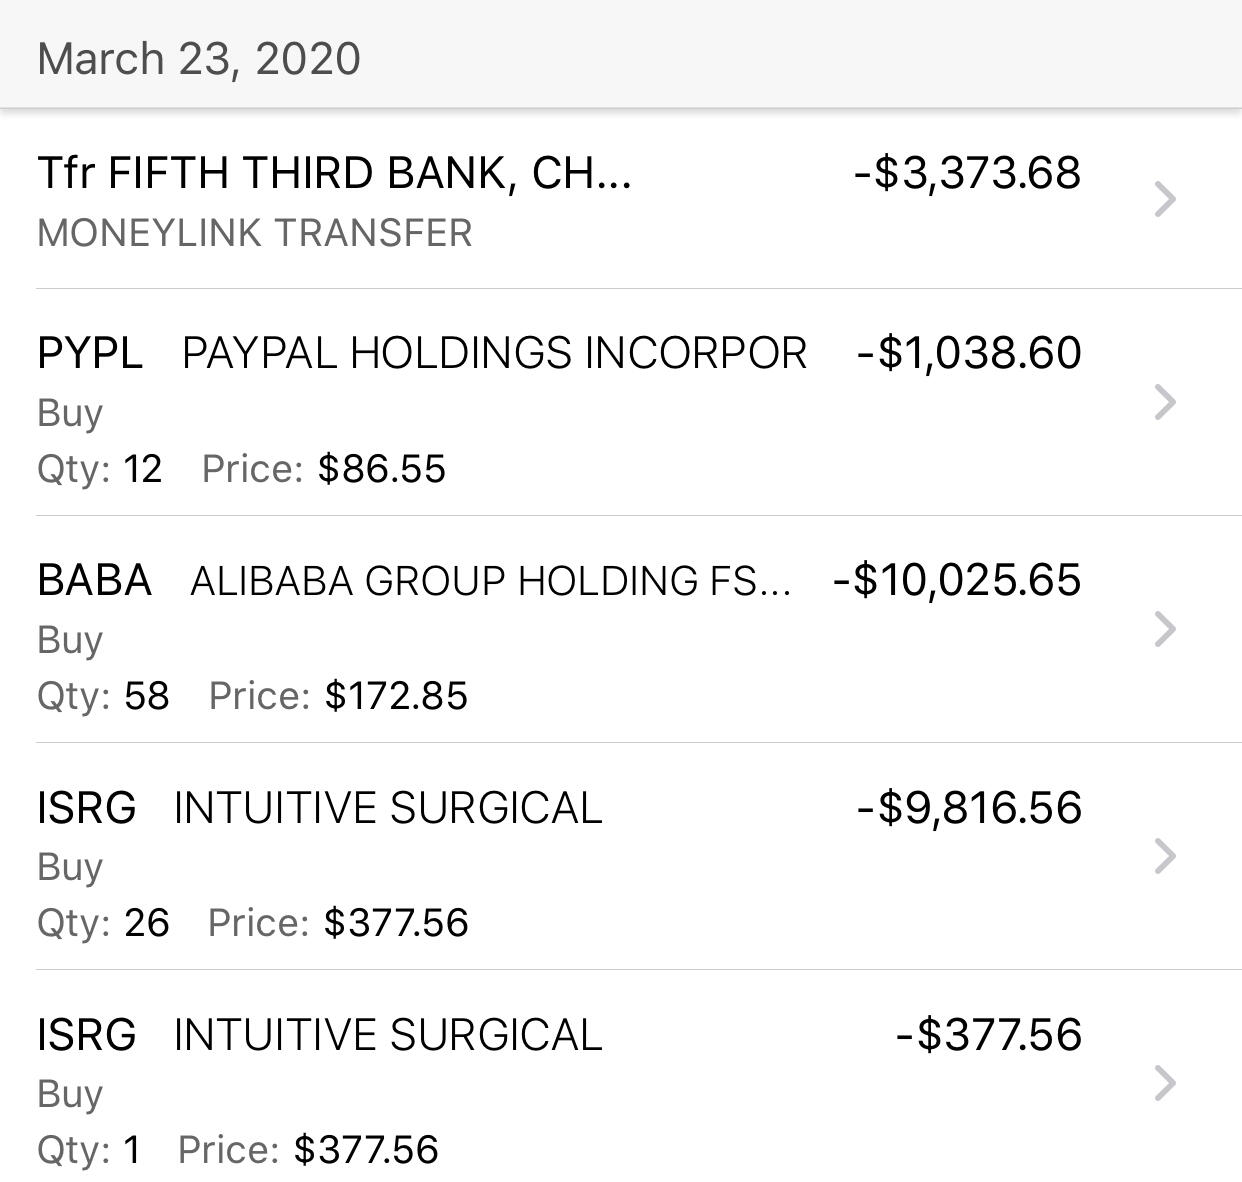This screenshot has height=1182, width=1242.
Task: Tap the Qty 58 Alibaba quantity
Action: (x=103, y=696)
